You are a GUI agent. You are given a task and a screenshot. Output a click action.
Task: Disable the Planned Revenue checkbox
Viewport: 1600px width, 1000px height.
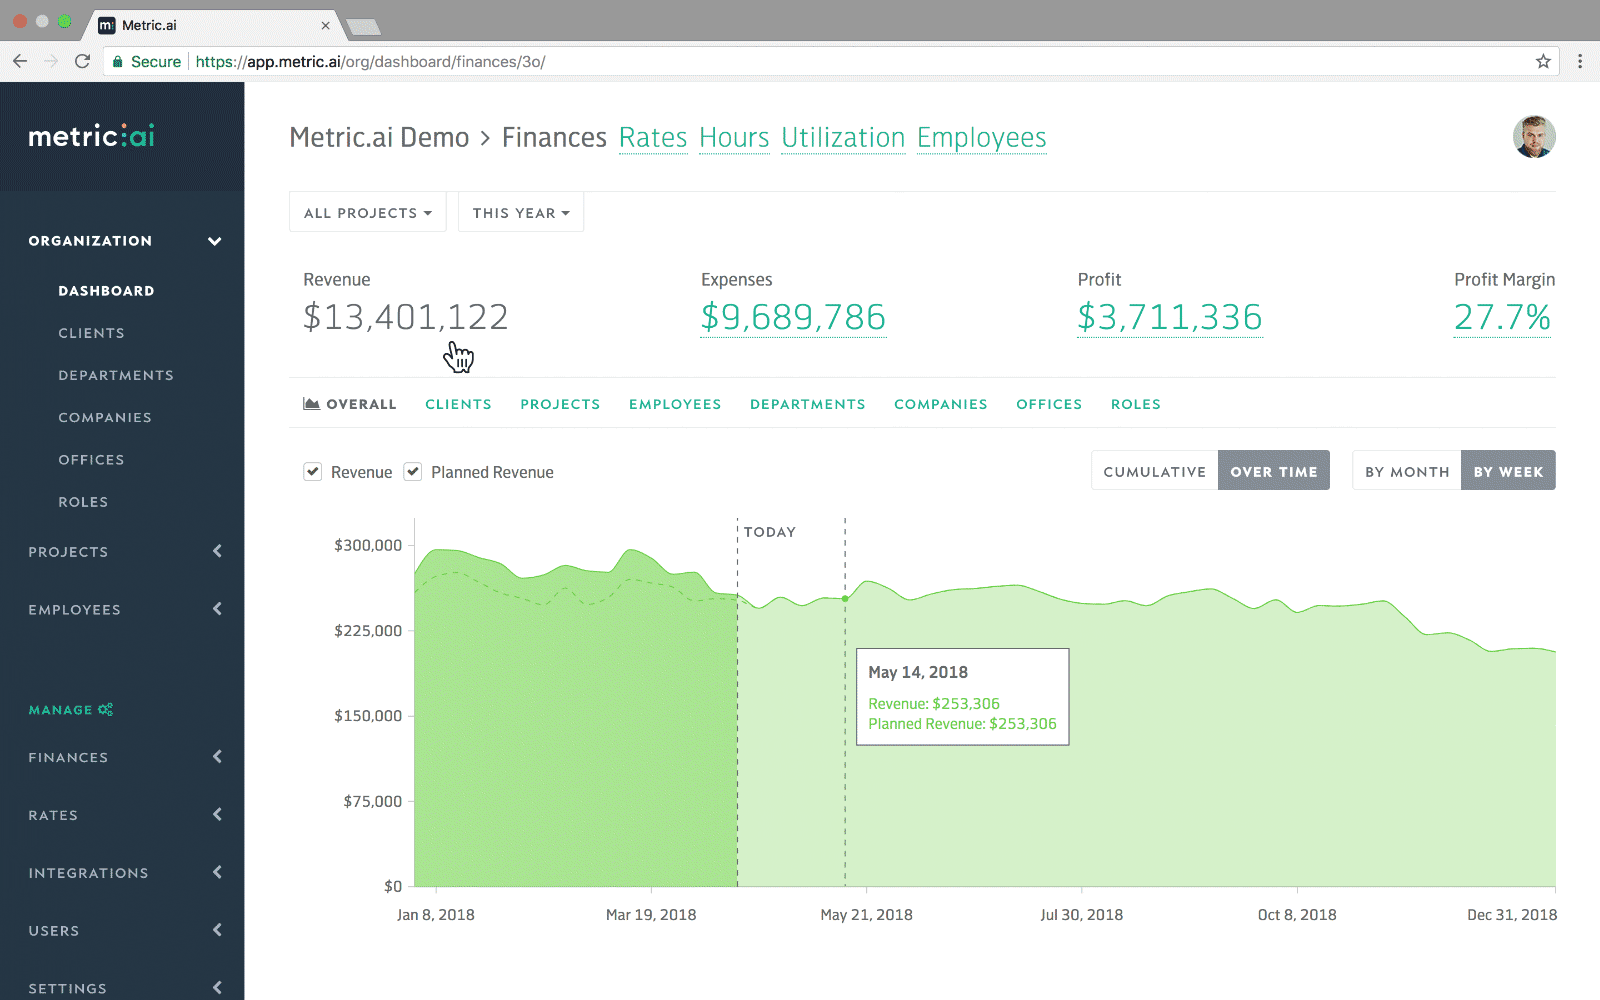coord(413,471)
